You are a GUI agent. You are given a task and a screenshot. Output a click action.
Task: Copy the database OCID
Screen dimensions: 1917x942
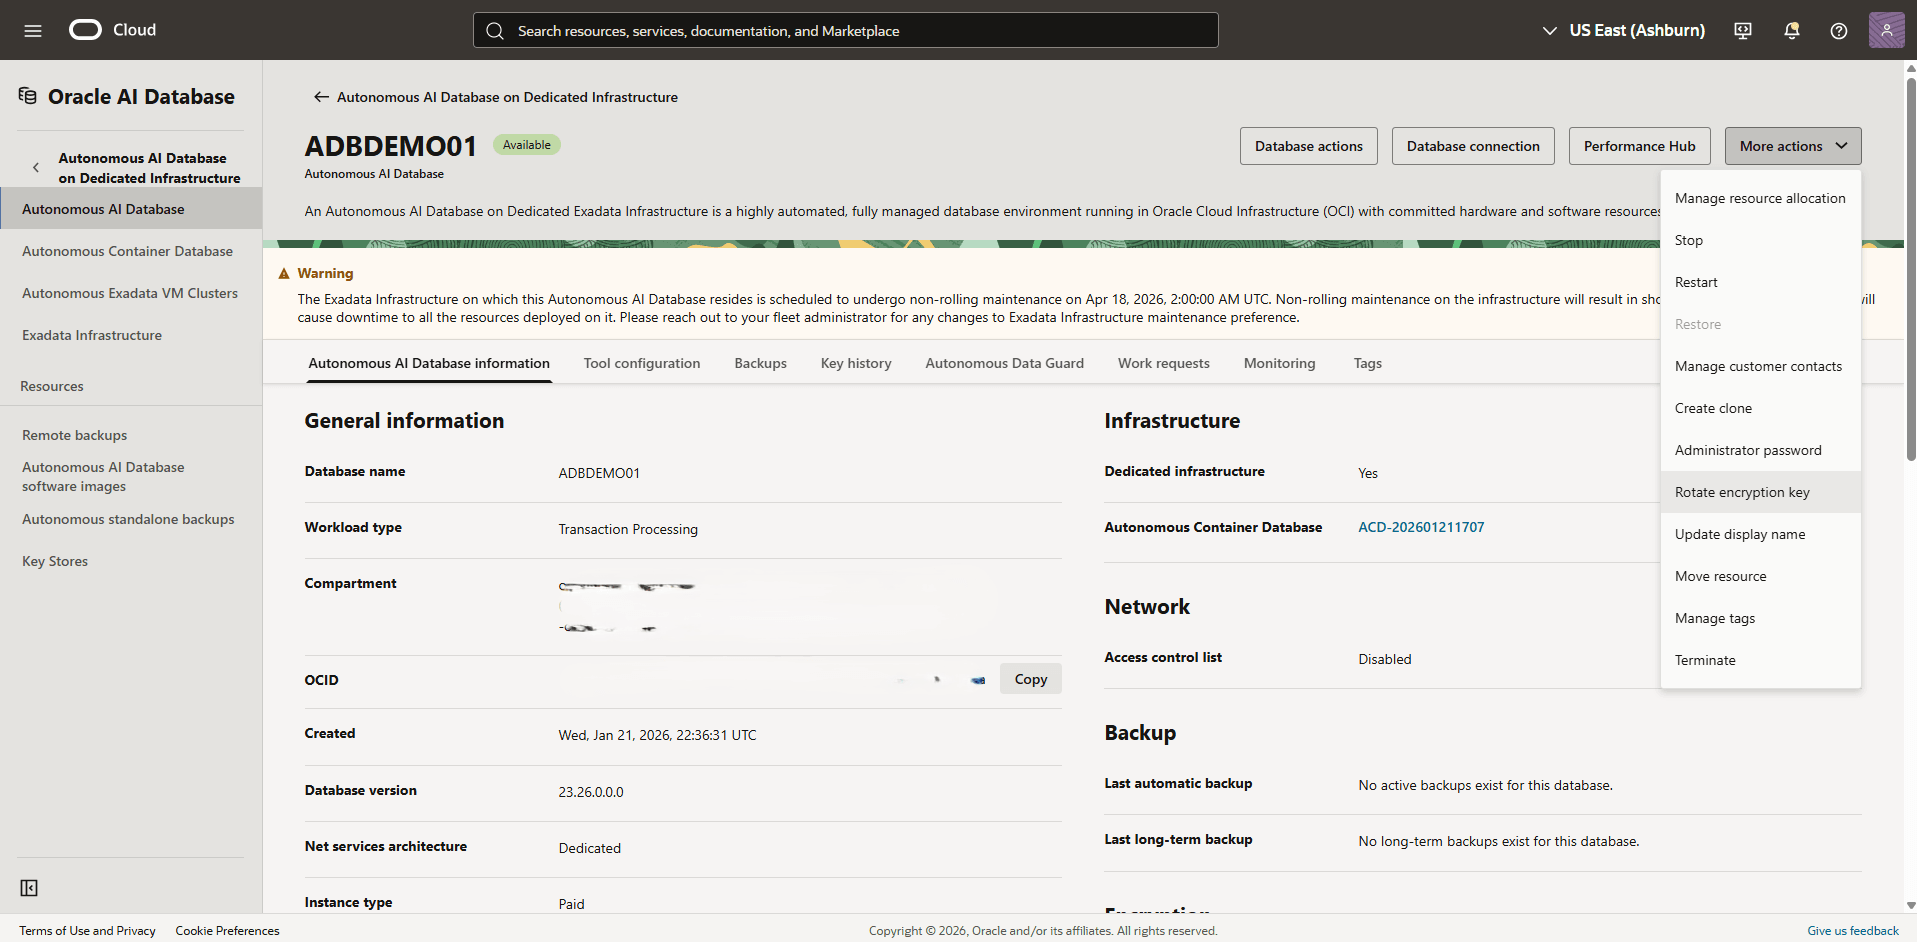point(1031,678)
